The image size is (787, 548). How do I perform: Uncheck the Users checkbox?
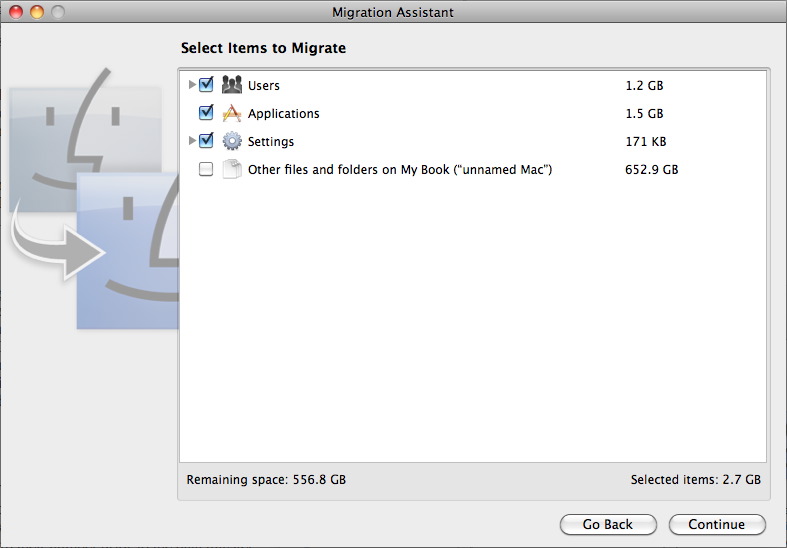(x=206, y=85)
